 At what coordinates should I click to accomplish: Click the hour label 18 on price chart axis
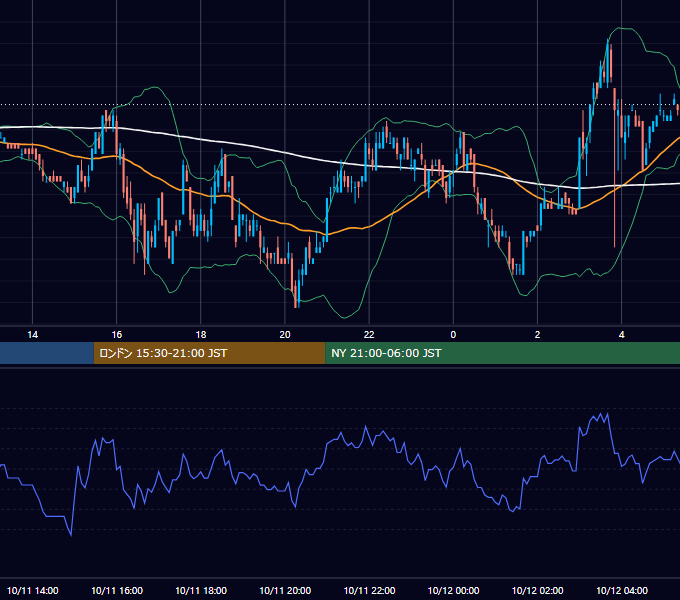(201, 335)
